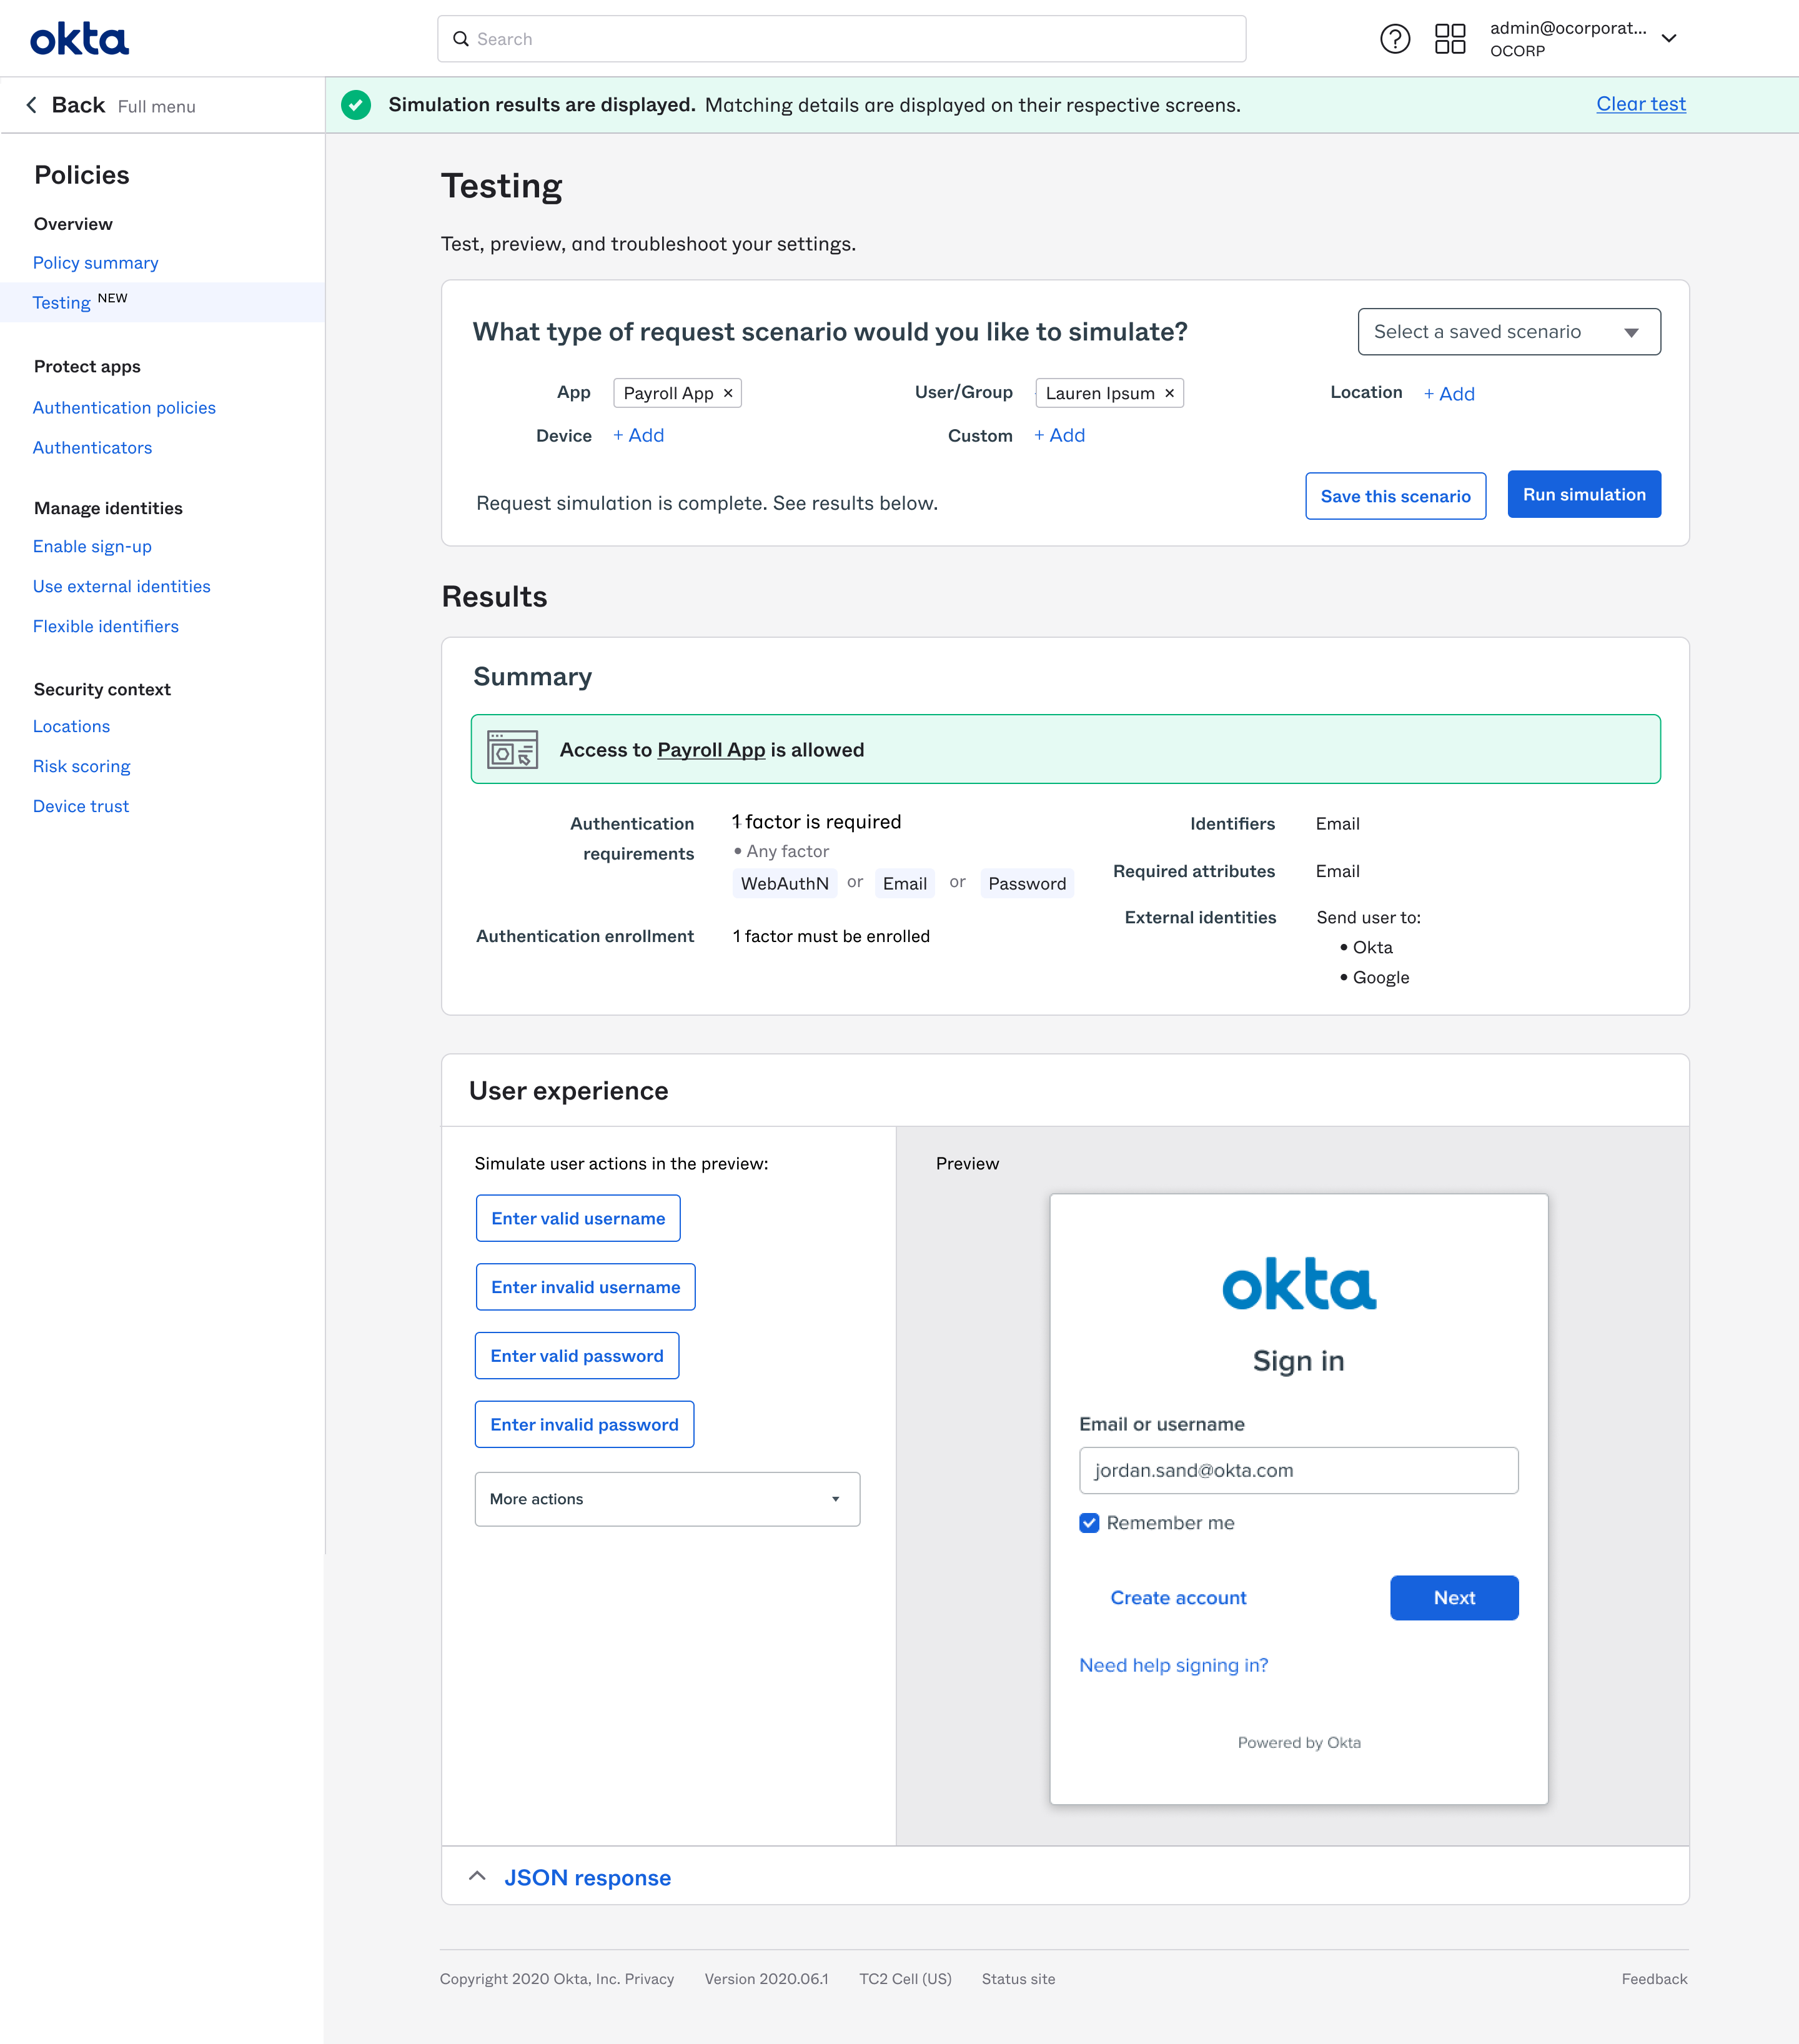
Task: Remove the Payroll App chip
Action: pyautogui.click(x=728, y=393)
